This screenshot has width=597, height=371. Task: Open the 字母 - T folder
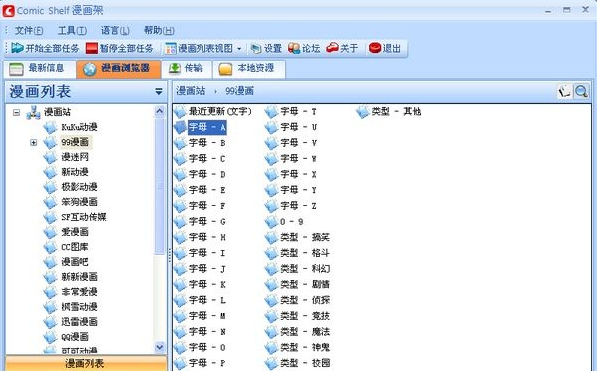coord(291,112)
